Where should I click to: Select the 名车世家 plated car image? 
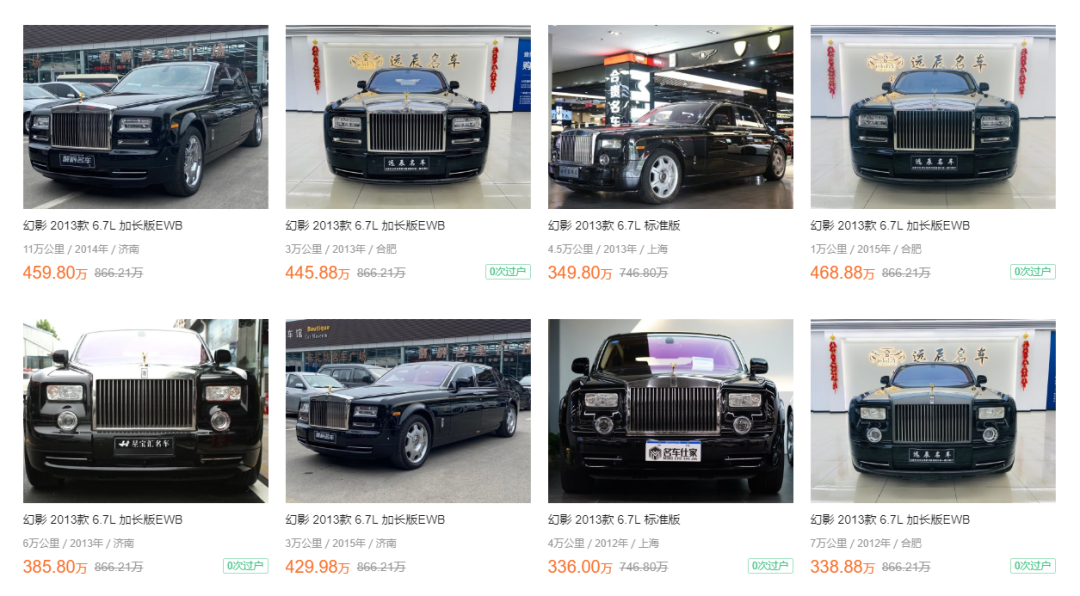670,411
